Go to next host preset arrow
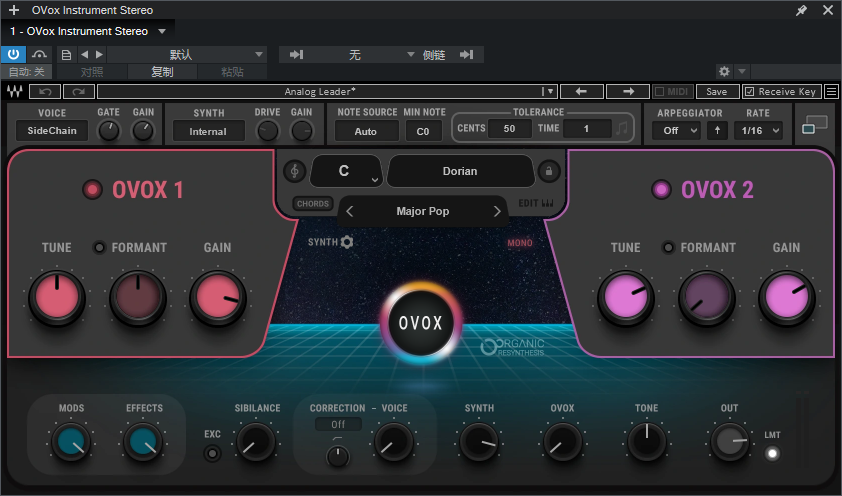 [x=99, y=54]
